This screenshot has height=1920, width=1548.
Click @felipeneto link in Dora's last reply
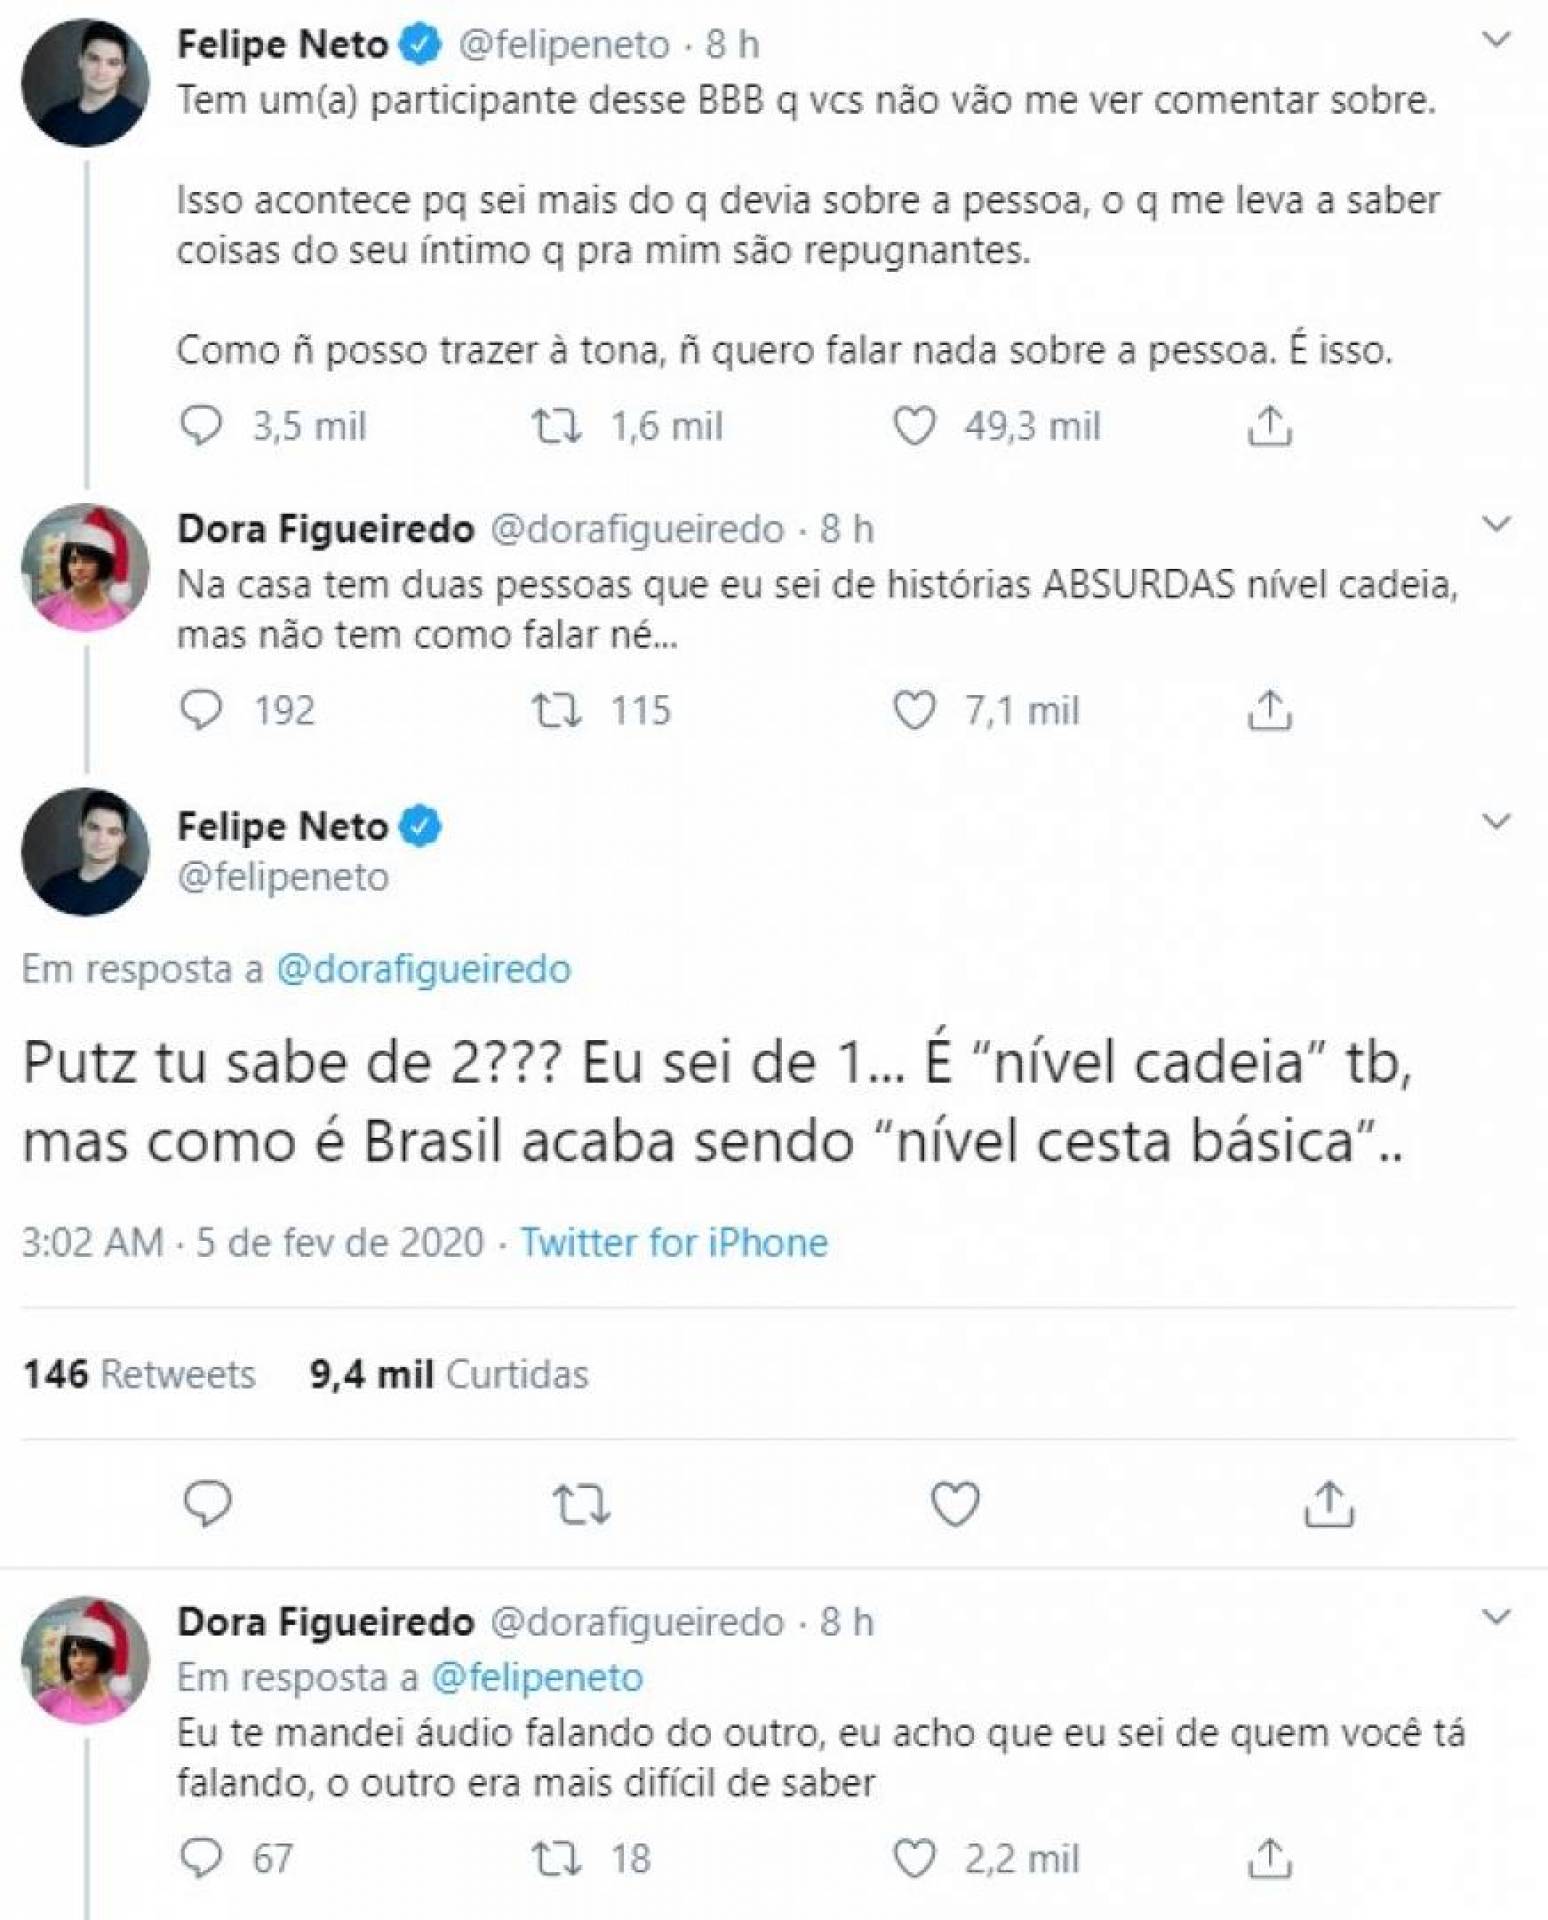[537, 1677]
